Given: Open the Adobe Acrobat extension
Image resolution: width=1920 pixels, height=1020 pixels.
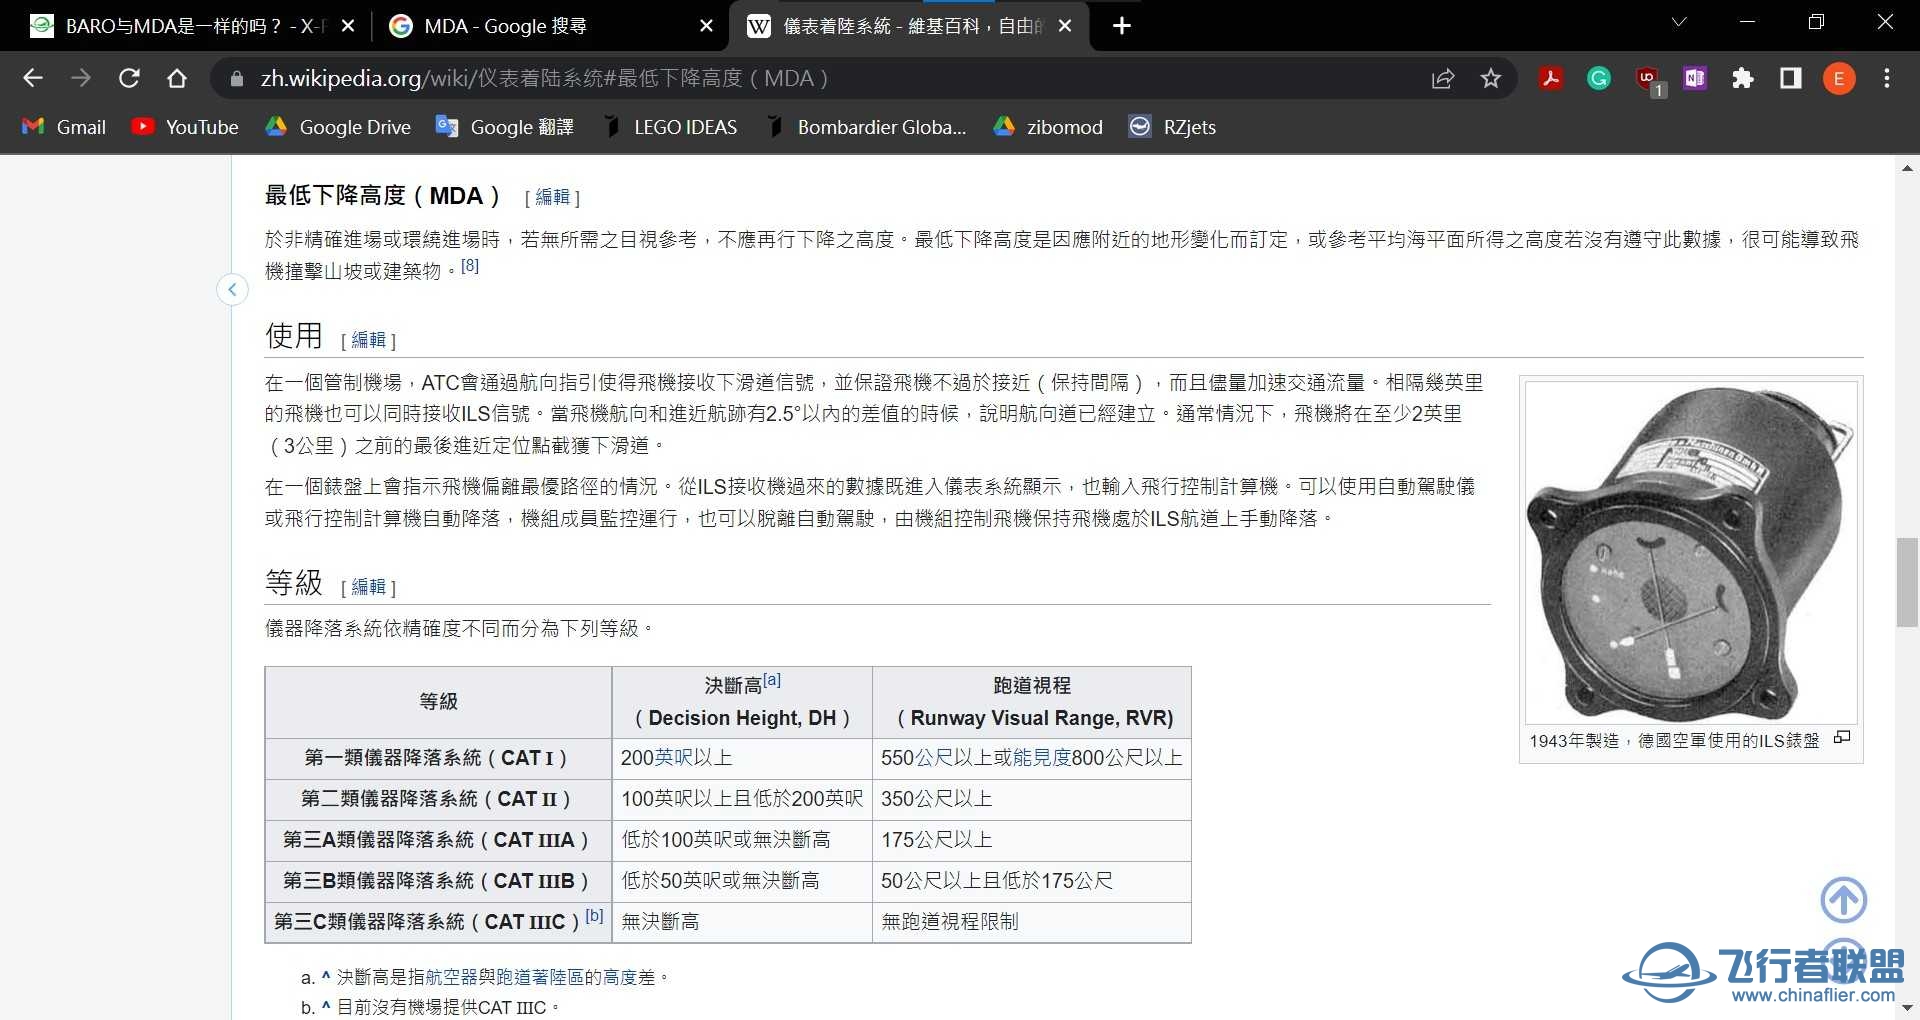Looking at the screenshot, I should click(1551, 78).
